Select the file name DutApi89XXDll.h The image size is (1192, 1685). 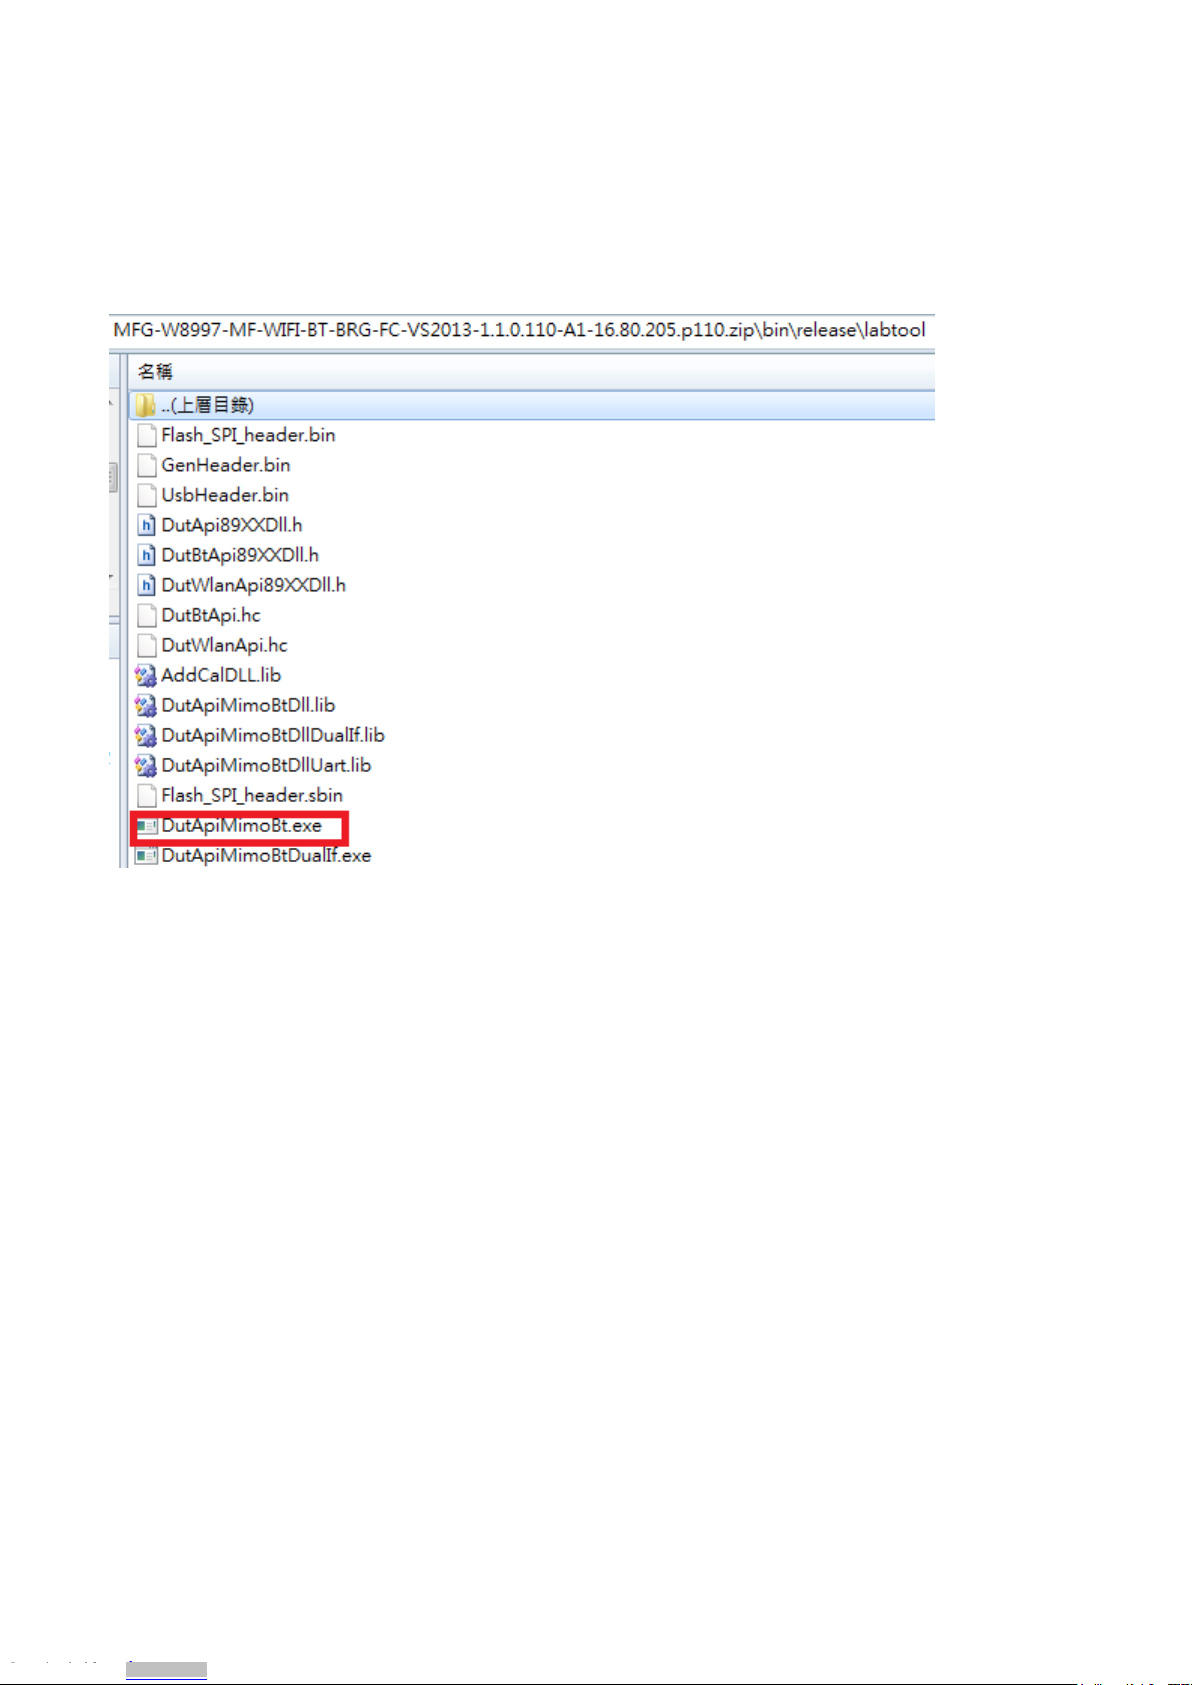232,525
